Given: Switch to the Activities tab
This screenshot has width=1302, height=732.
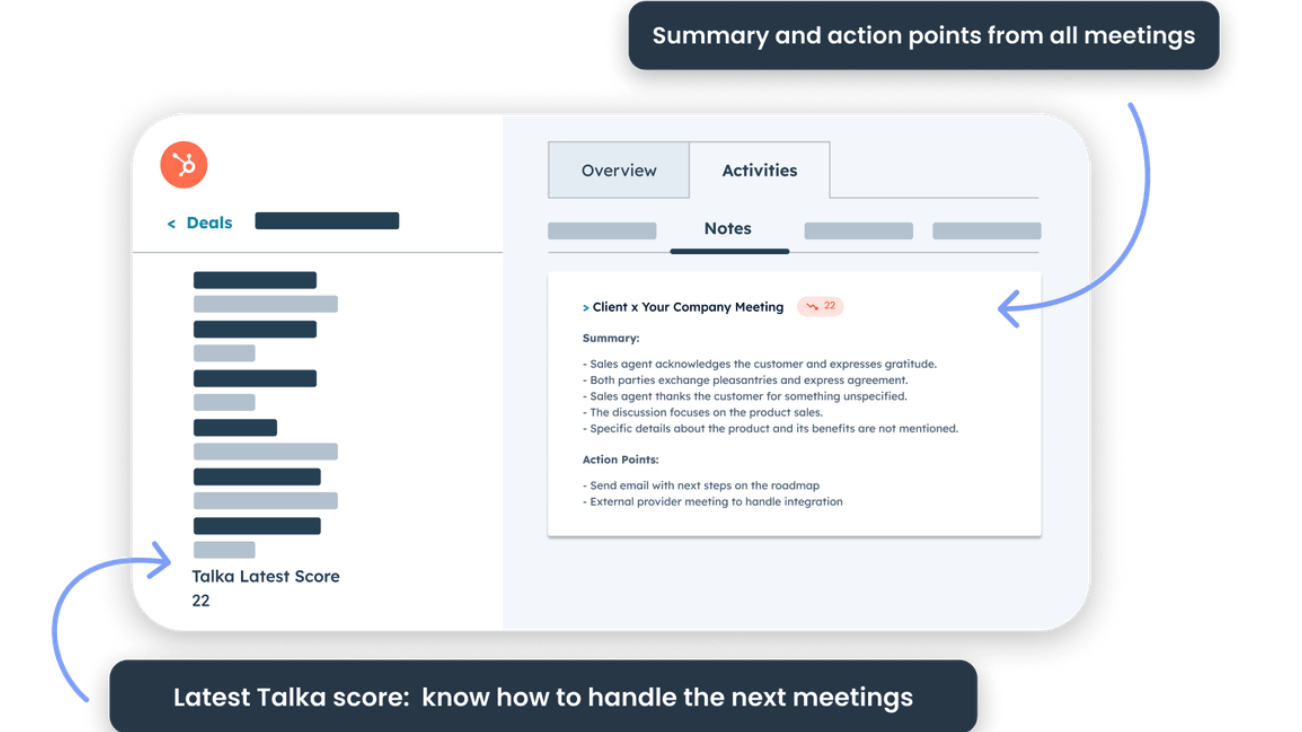Looking at the screenshot, I should [759, 170].
